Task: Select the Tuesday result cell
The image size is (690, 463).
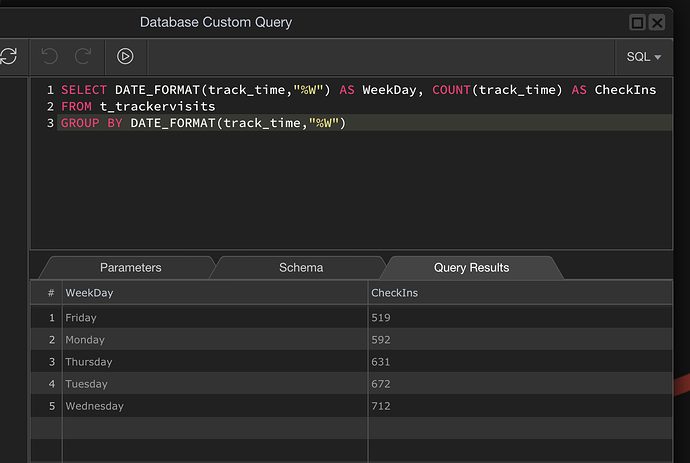Action: 215,383
